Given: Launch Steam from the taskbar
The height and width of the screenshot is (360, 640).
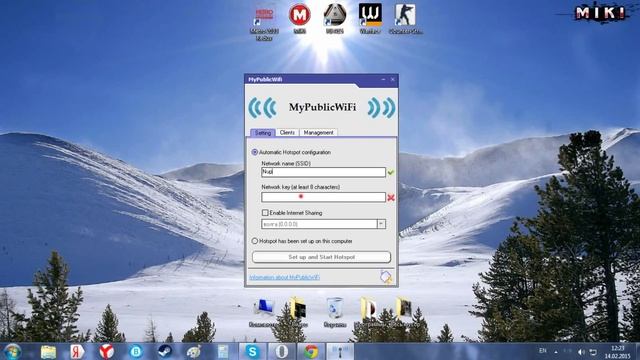Looking at the screenshot, I should click(x=165, y=351).
